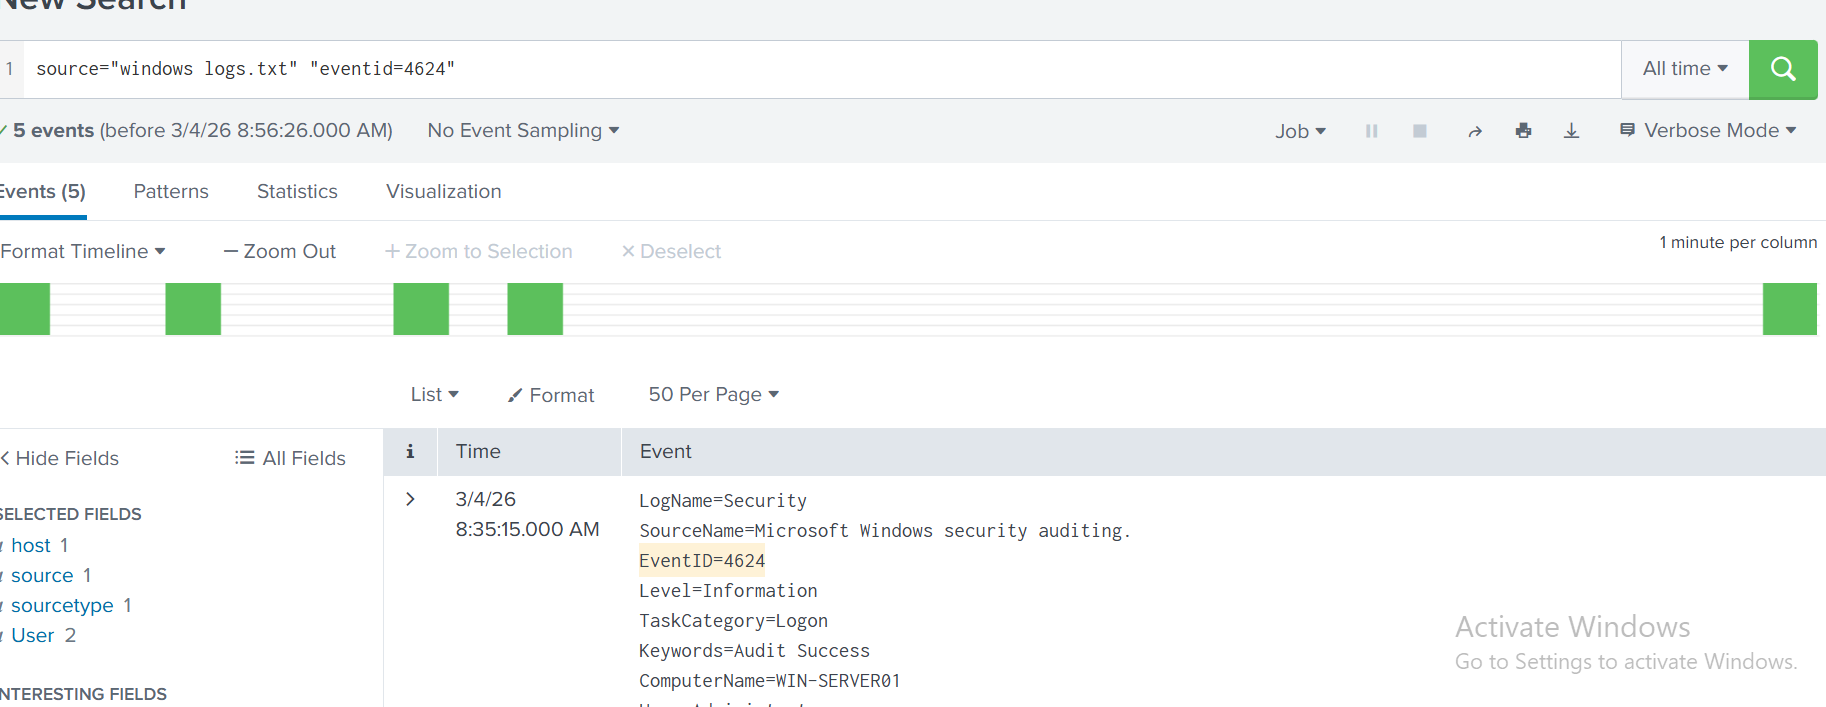Pause the search job
Image resolution: width=1826 pixels, height=707 pixels.
click(1371, 131)
